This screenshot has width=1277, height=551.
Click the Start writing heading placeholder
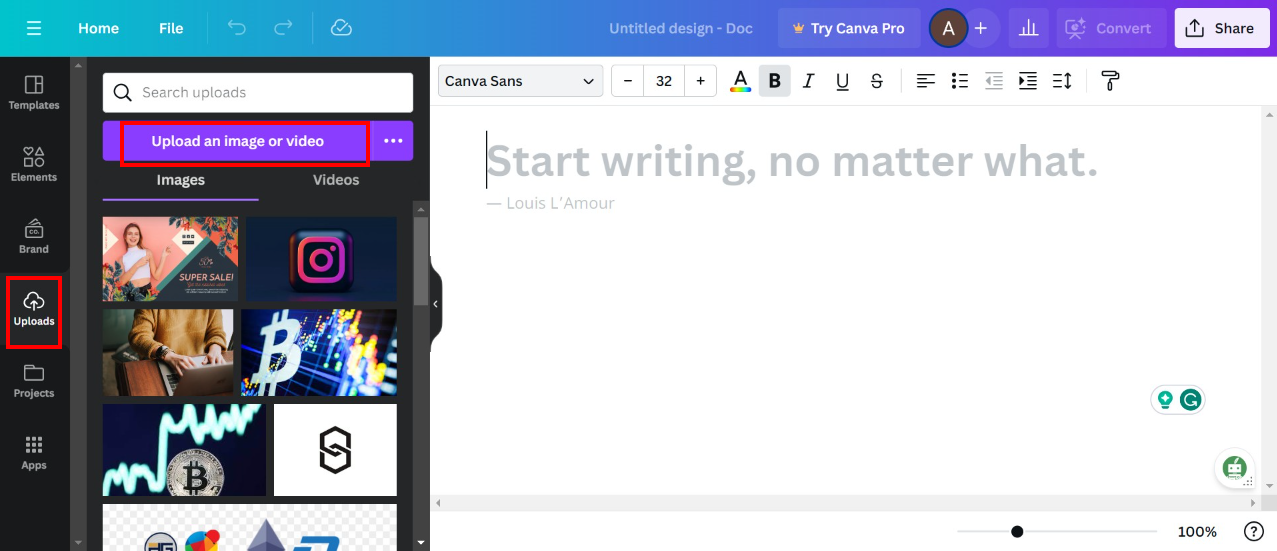tap(792, 160)
